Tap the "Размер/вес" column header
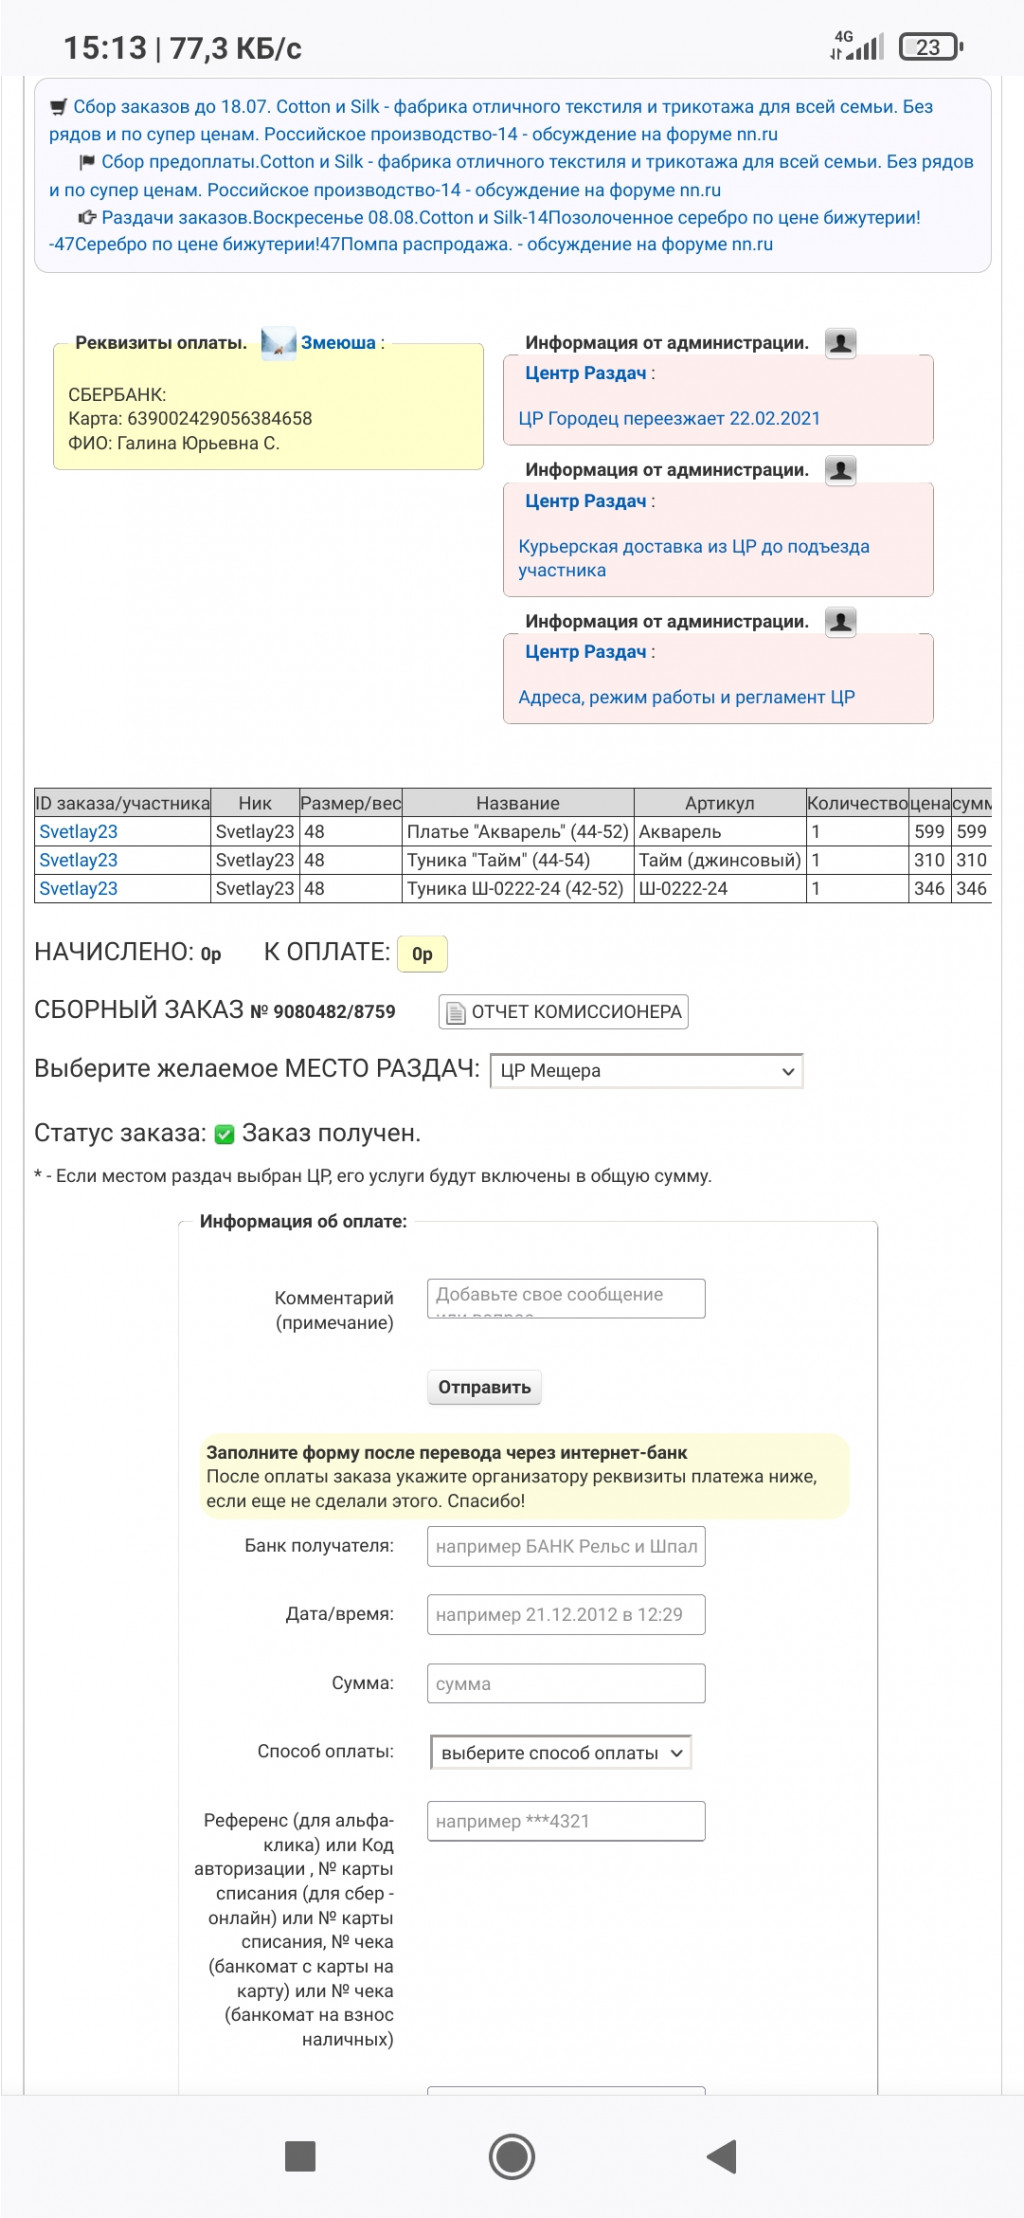 tap(351, 803)
